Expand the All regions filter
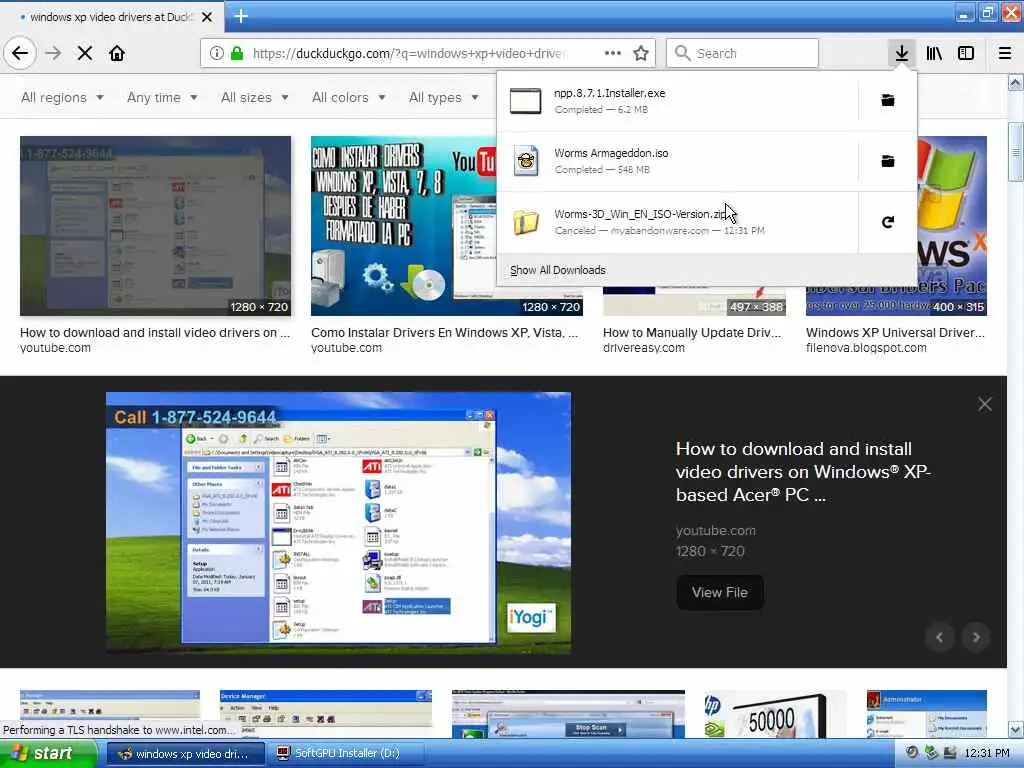This screenshot has width=1024, height=768. (62, 97)
